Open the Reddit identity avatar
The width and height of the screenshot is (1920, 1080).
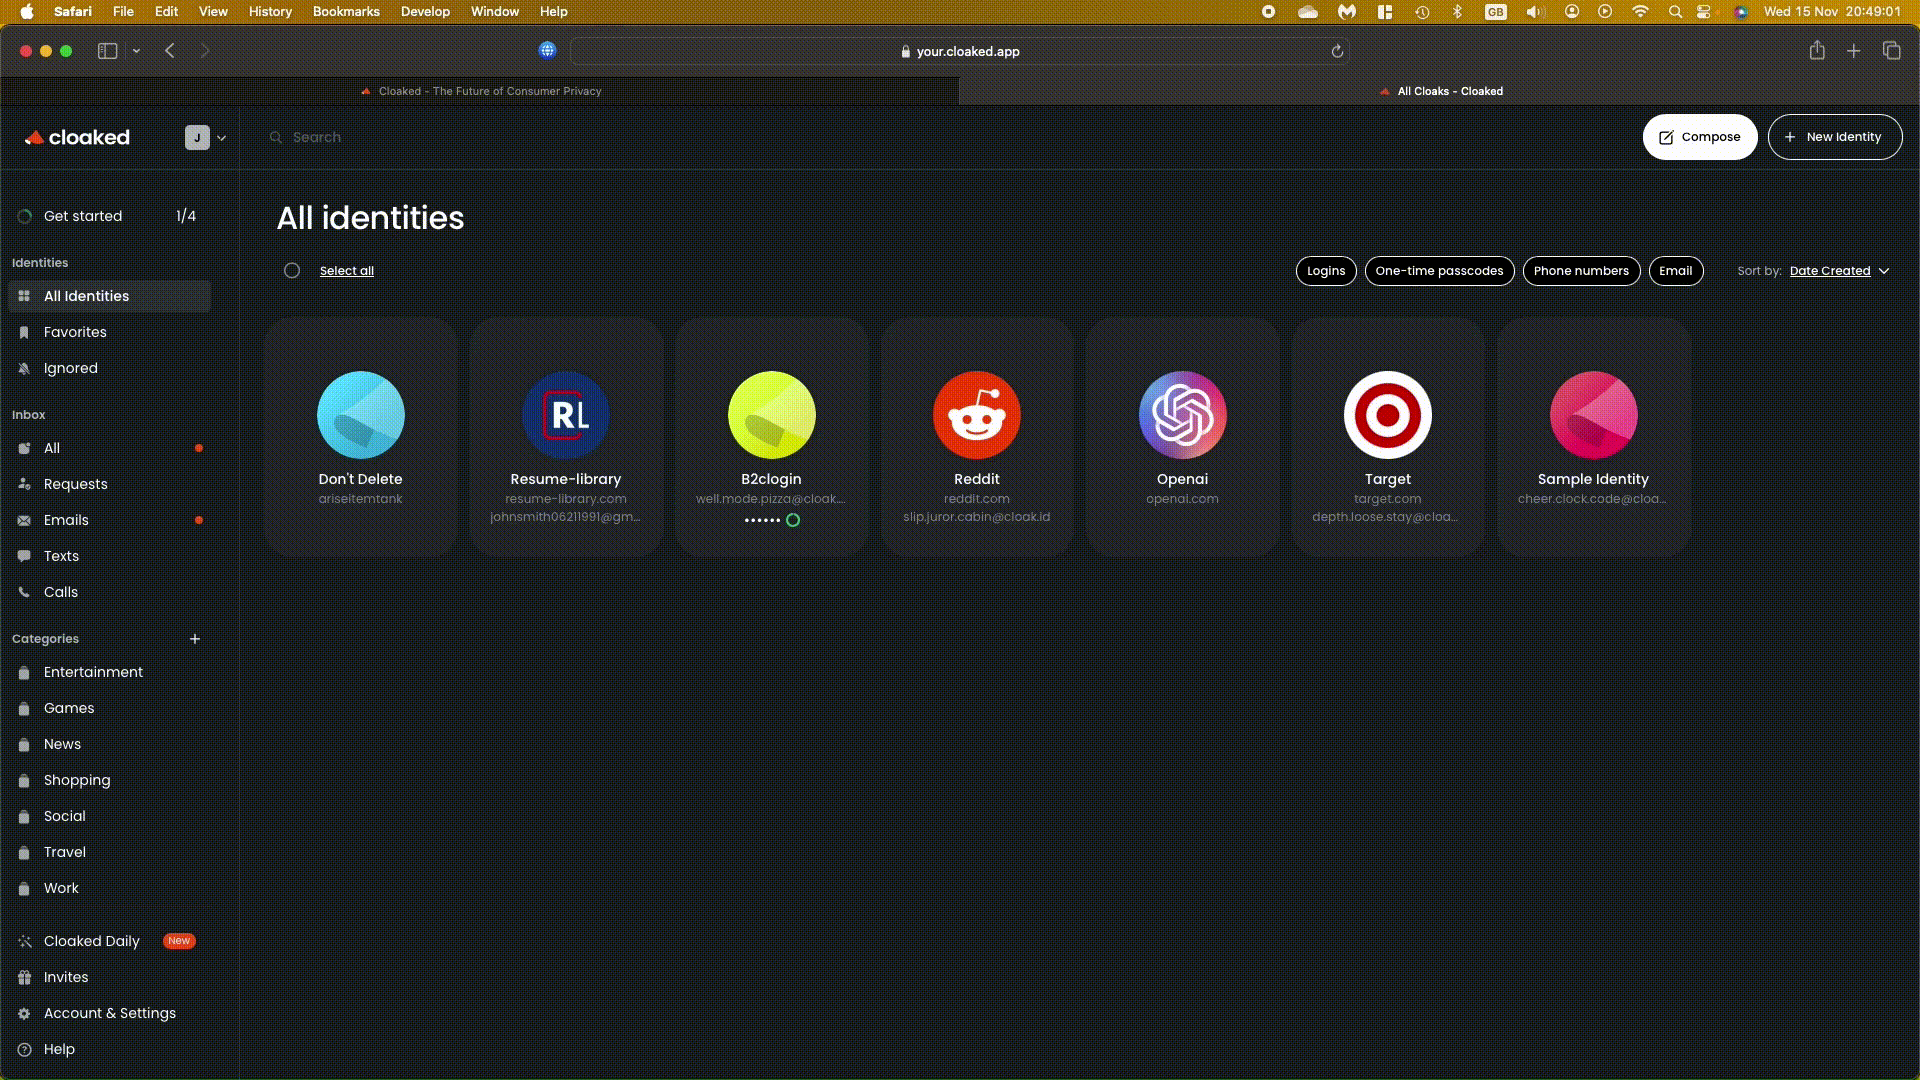(977, 415)
